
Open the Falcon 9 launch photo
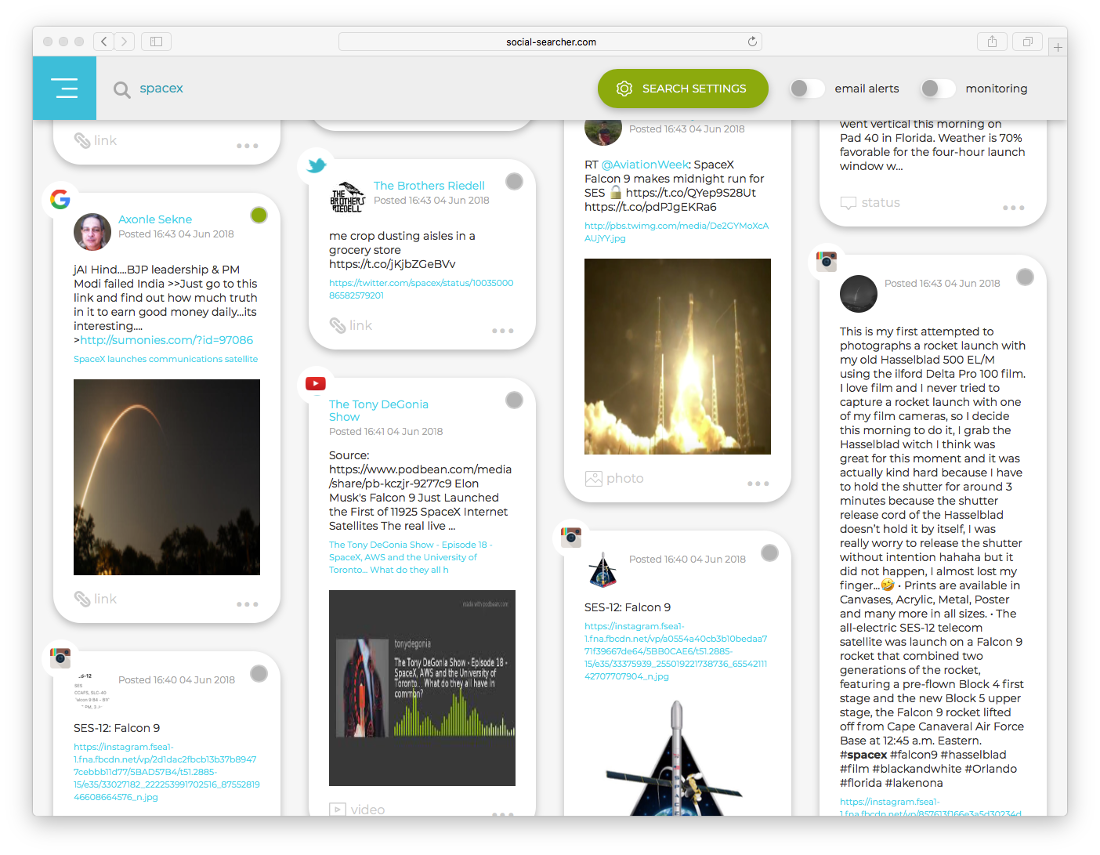[678, 356]
